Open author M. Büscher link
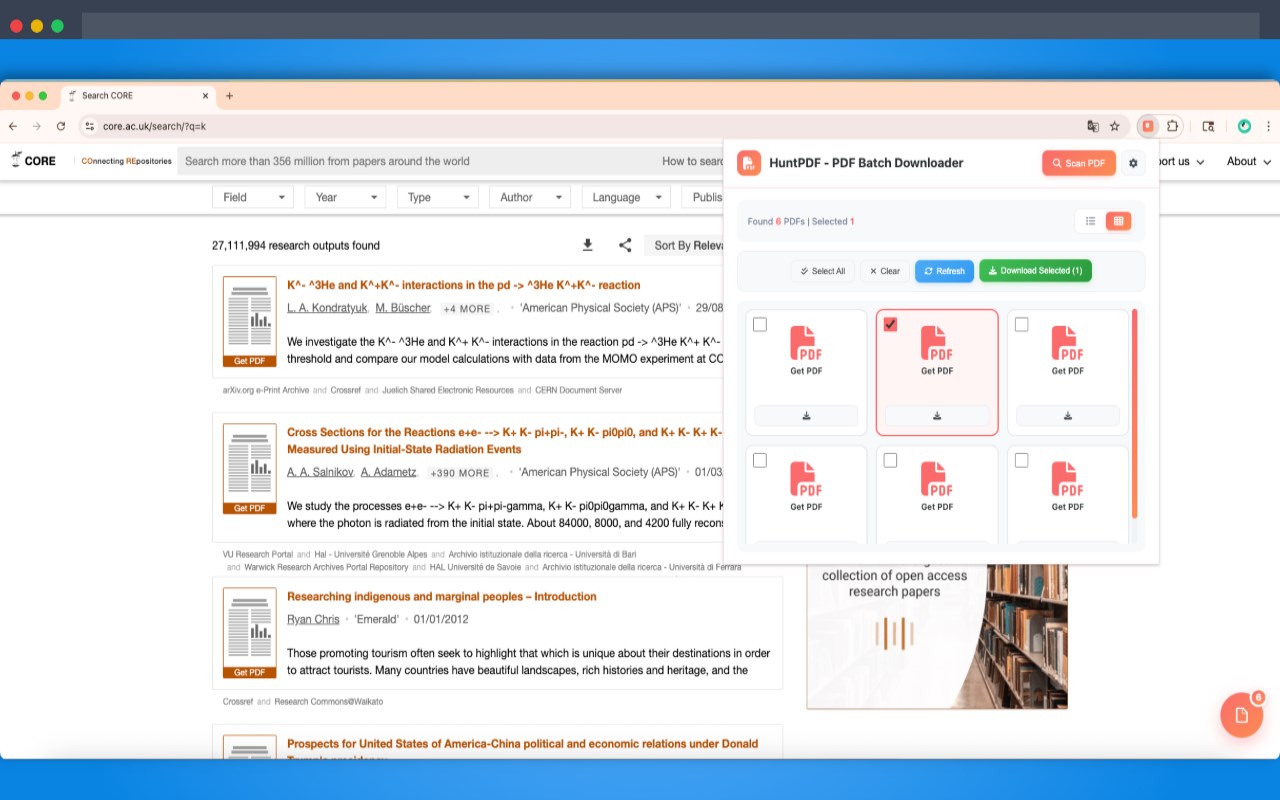The image size is (1280, 800). pos(403,308)
